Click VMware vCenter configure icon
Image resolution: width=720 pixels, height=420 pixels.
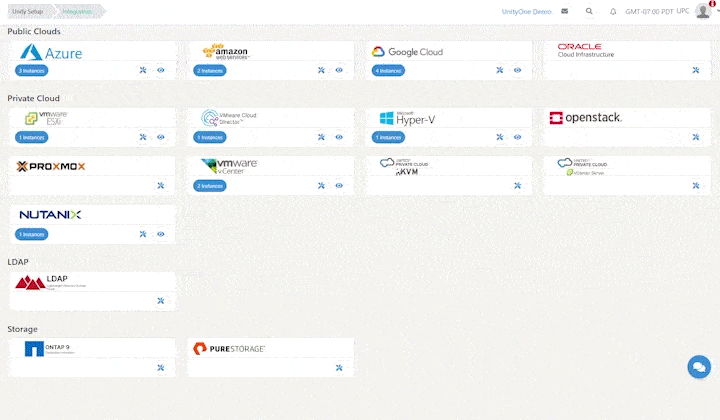[321, 186]
